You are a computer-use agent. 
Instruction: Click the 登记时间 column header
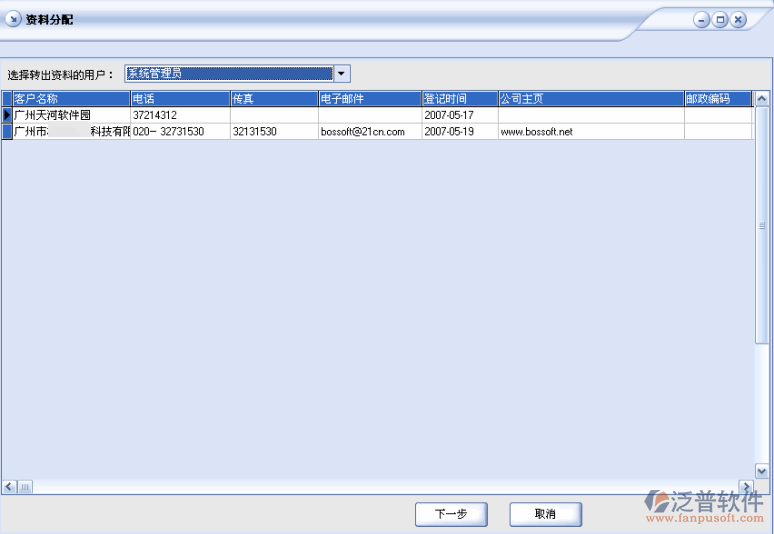460,99
